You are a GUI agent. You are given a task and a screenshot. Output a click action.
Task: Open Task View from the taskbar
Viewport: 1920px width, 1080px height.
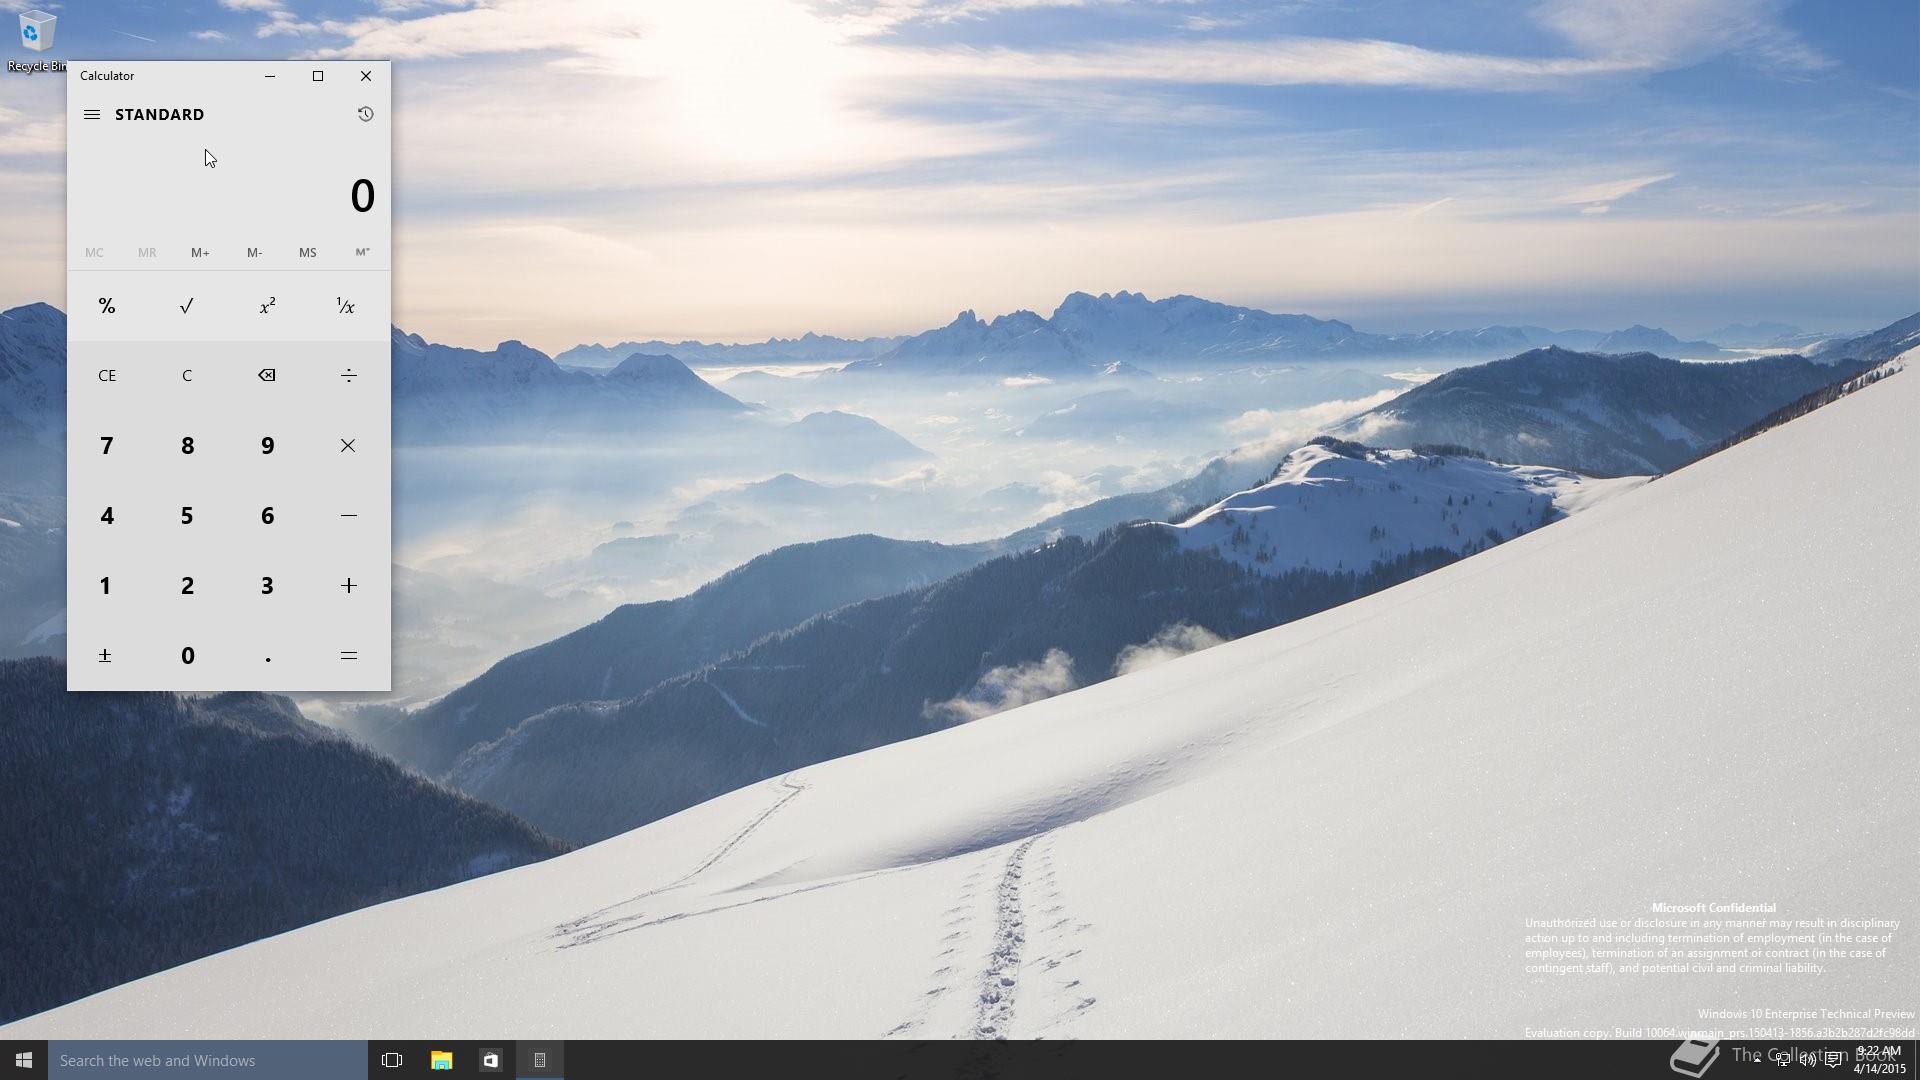coord(392,1060)
